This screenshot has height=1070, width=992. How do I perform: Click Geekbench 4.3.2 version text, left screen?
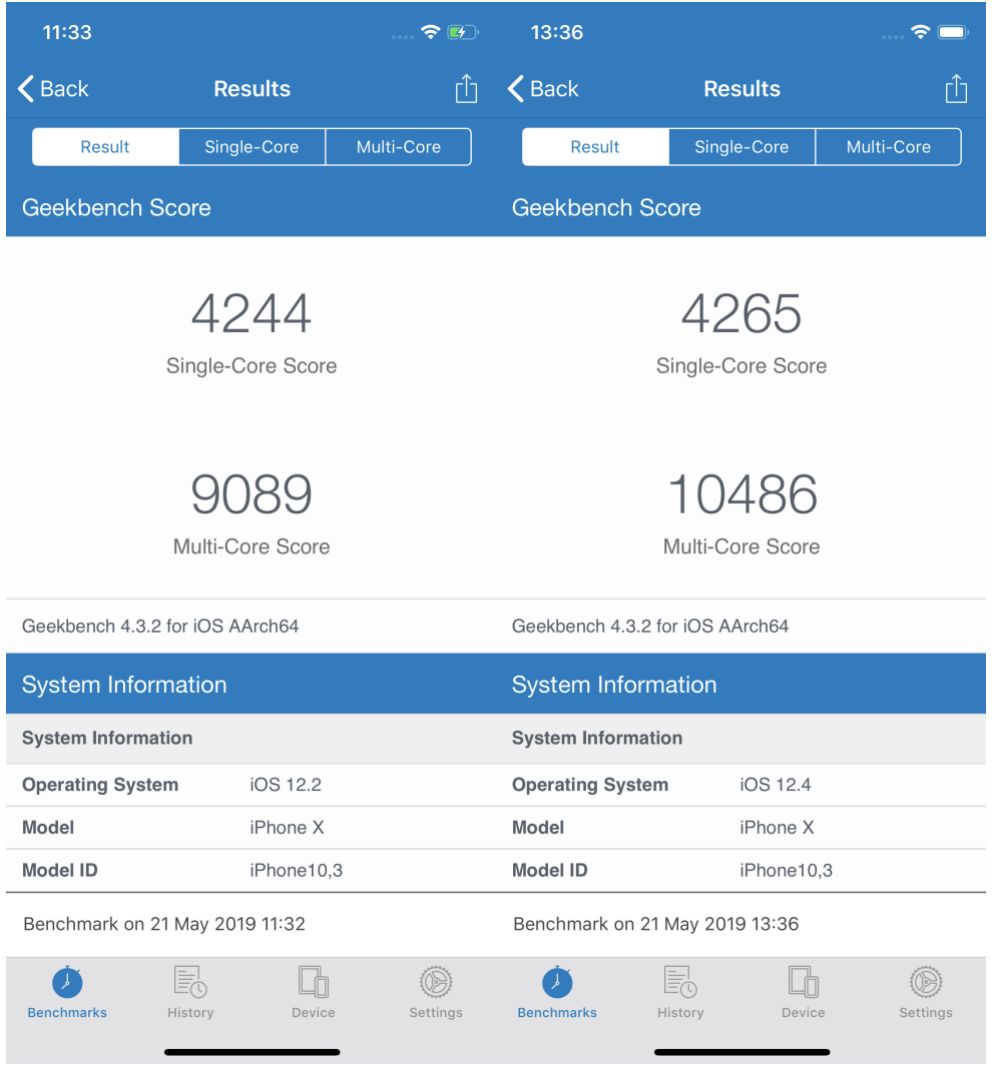pos(160,626)
